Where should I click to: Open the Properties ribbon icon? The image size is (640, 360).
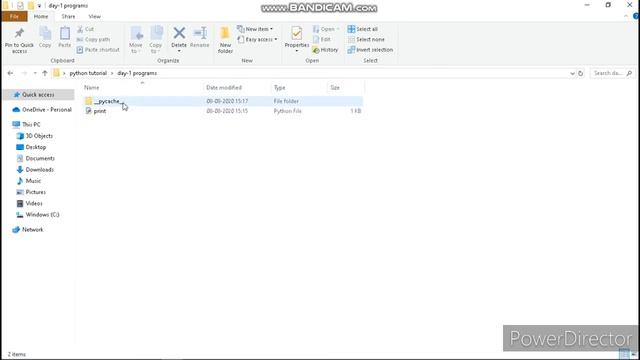297,33
